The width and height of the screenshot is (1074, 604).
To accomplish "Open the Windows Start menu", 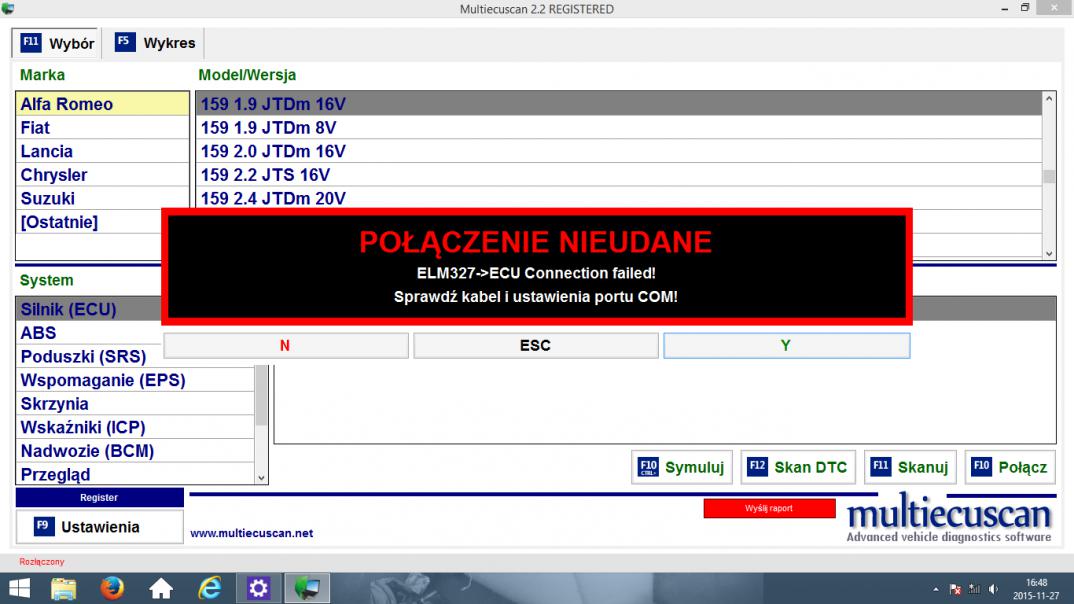I will [19, 588].
